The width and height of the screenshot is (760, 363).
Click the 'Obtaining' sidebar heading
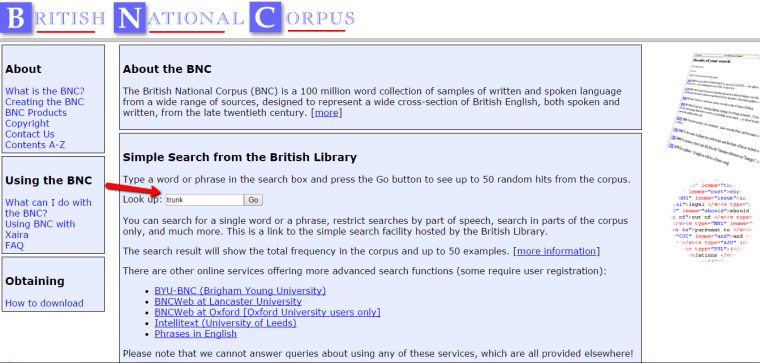point(35,282)
